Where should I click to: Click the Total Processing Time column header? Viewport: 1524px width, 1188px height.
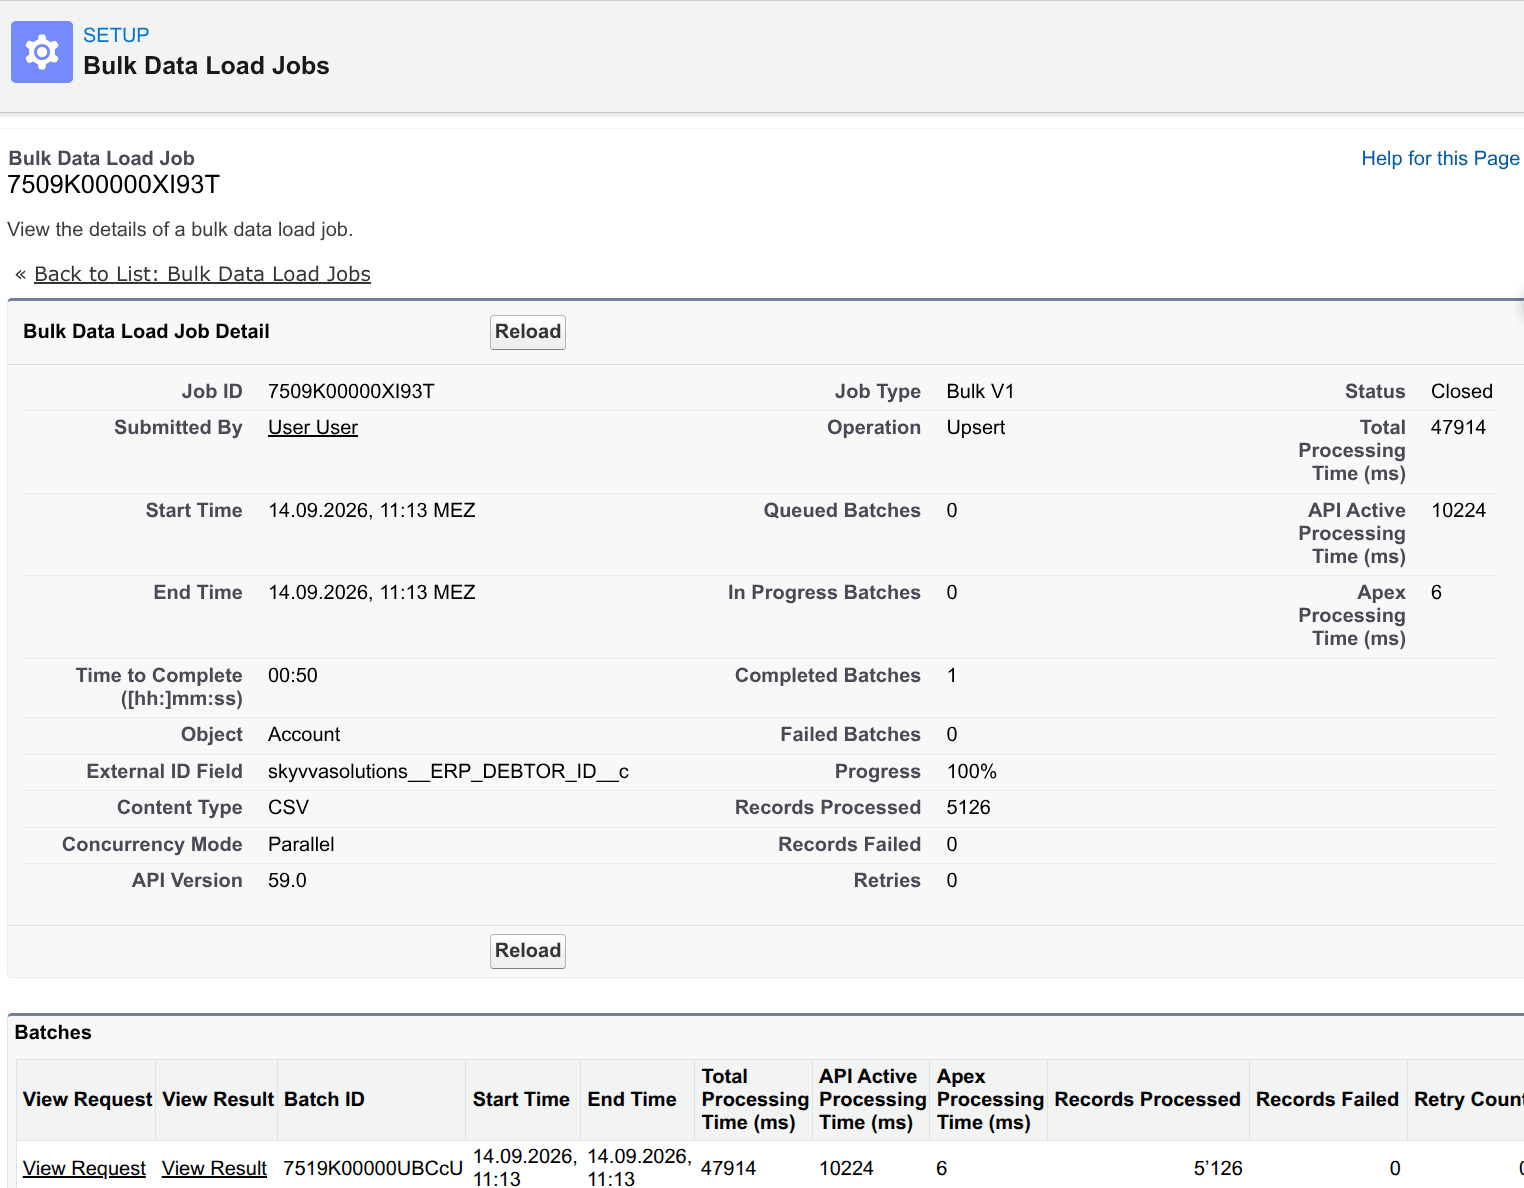(754, 1099)
